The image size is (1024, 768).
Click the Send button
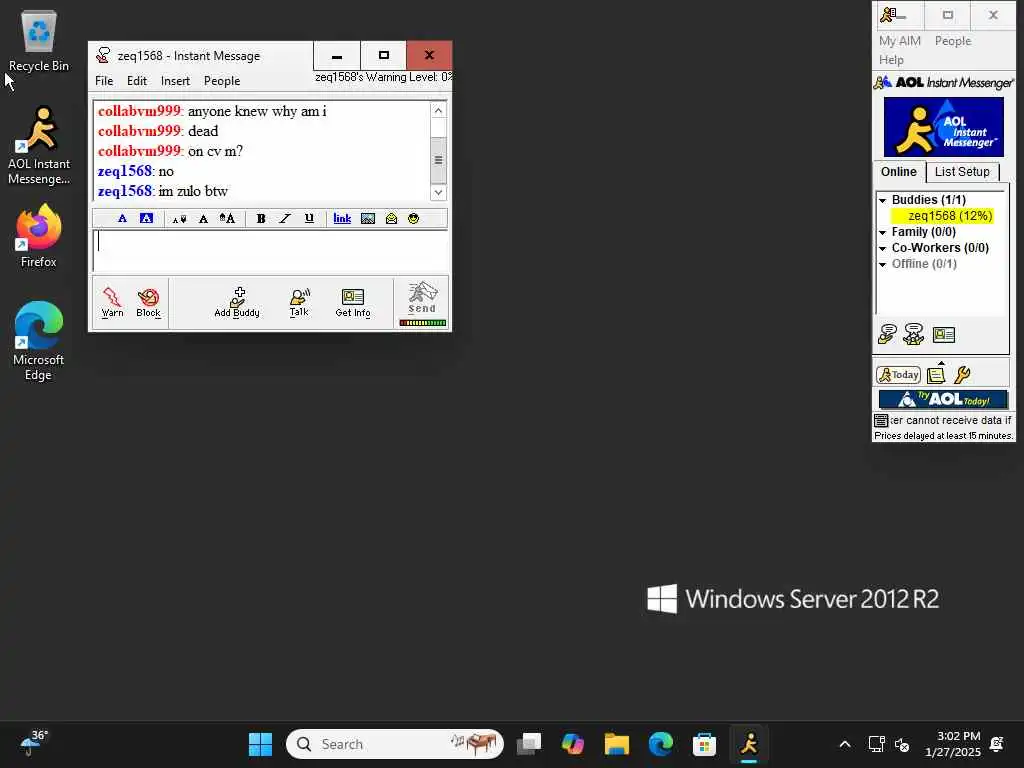tap(422, 298)
